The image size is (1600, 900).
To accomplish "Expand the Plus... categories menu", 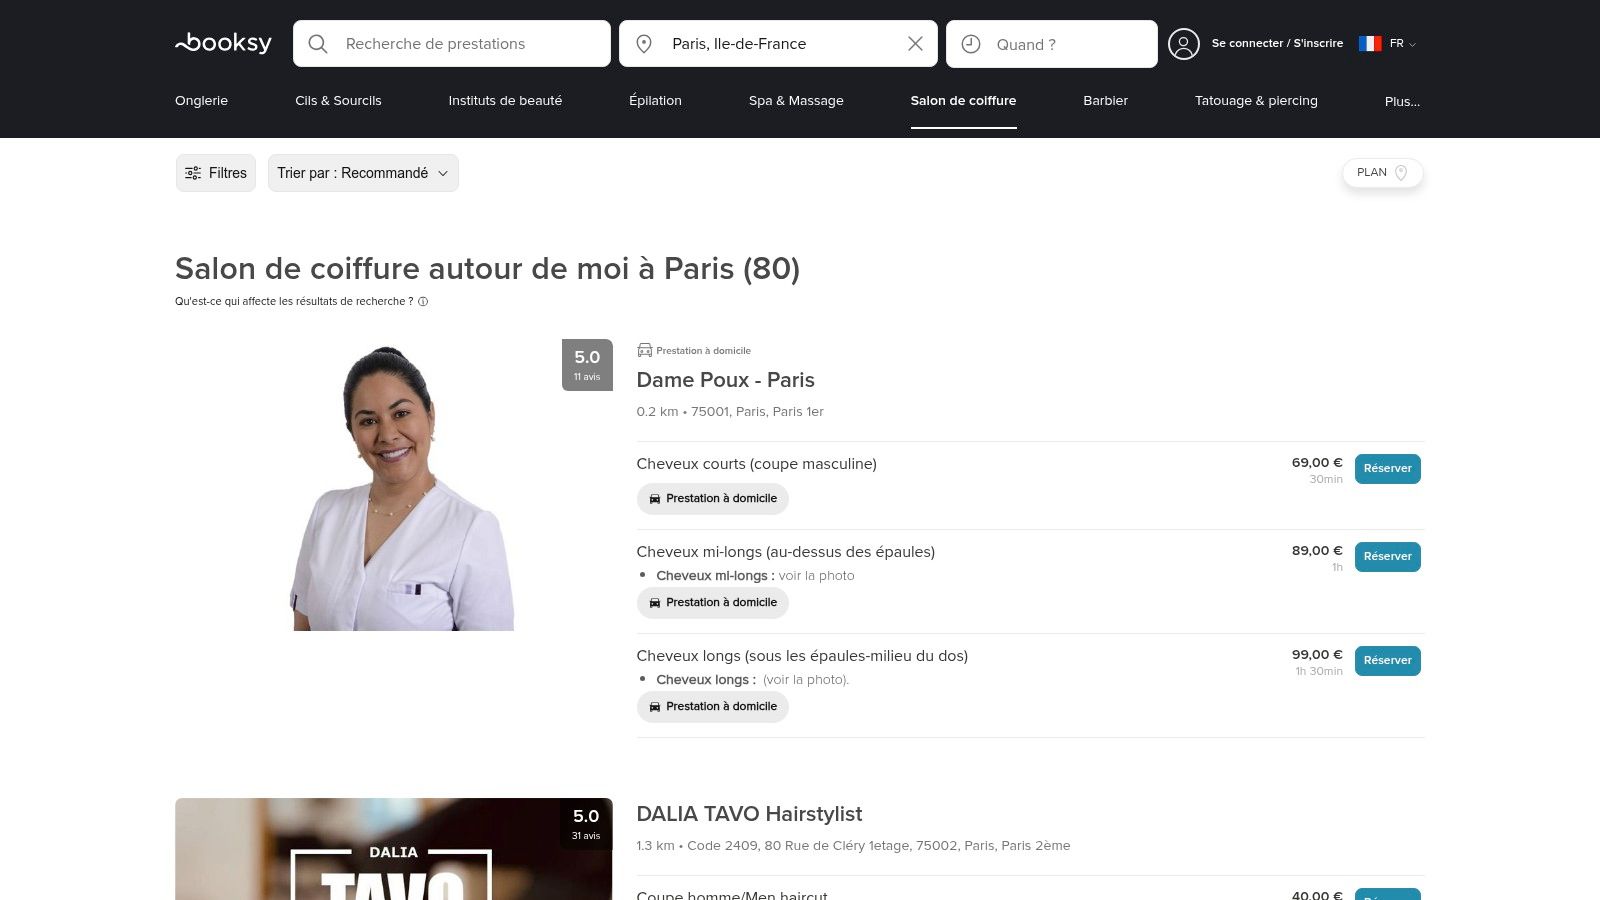I will (x=1402, y=102).
